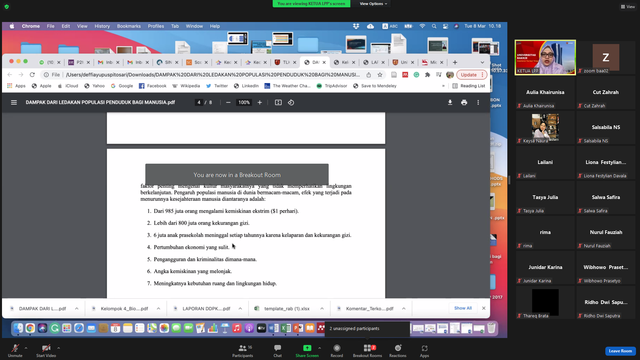Image resolution: width=640 pixels, height=360 pixels.
Task: Open PDF viewer more actions menu
Action: pos(478,102)
